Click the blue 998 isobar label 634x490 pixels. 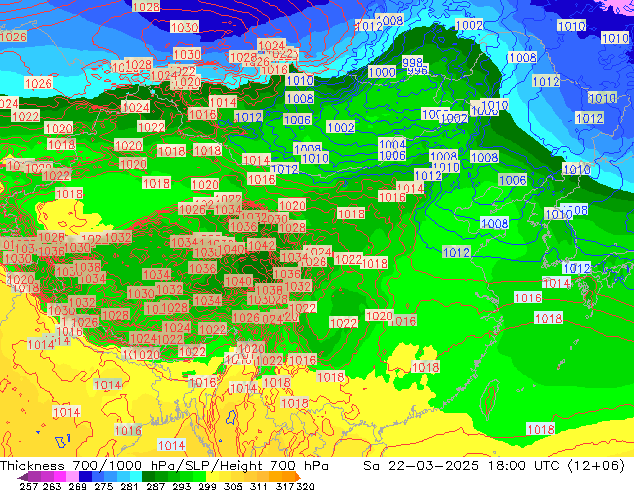pos(412,62)
